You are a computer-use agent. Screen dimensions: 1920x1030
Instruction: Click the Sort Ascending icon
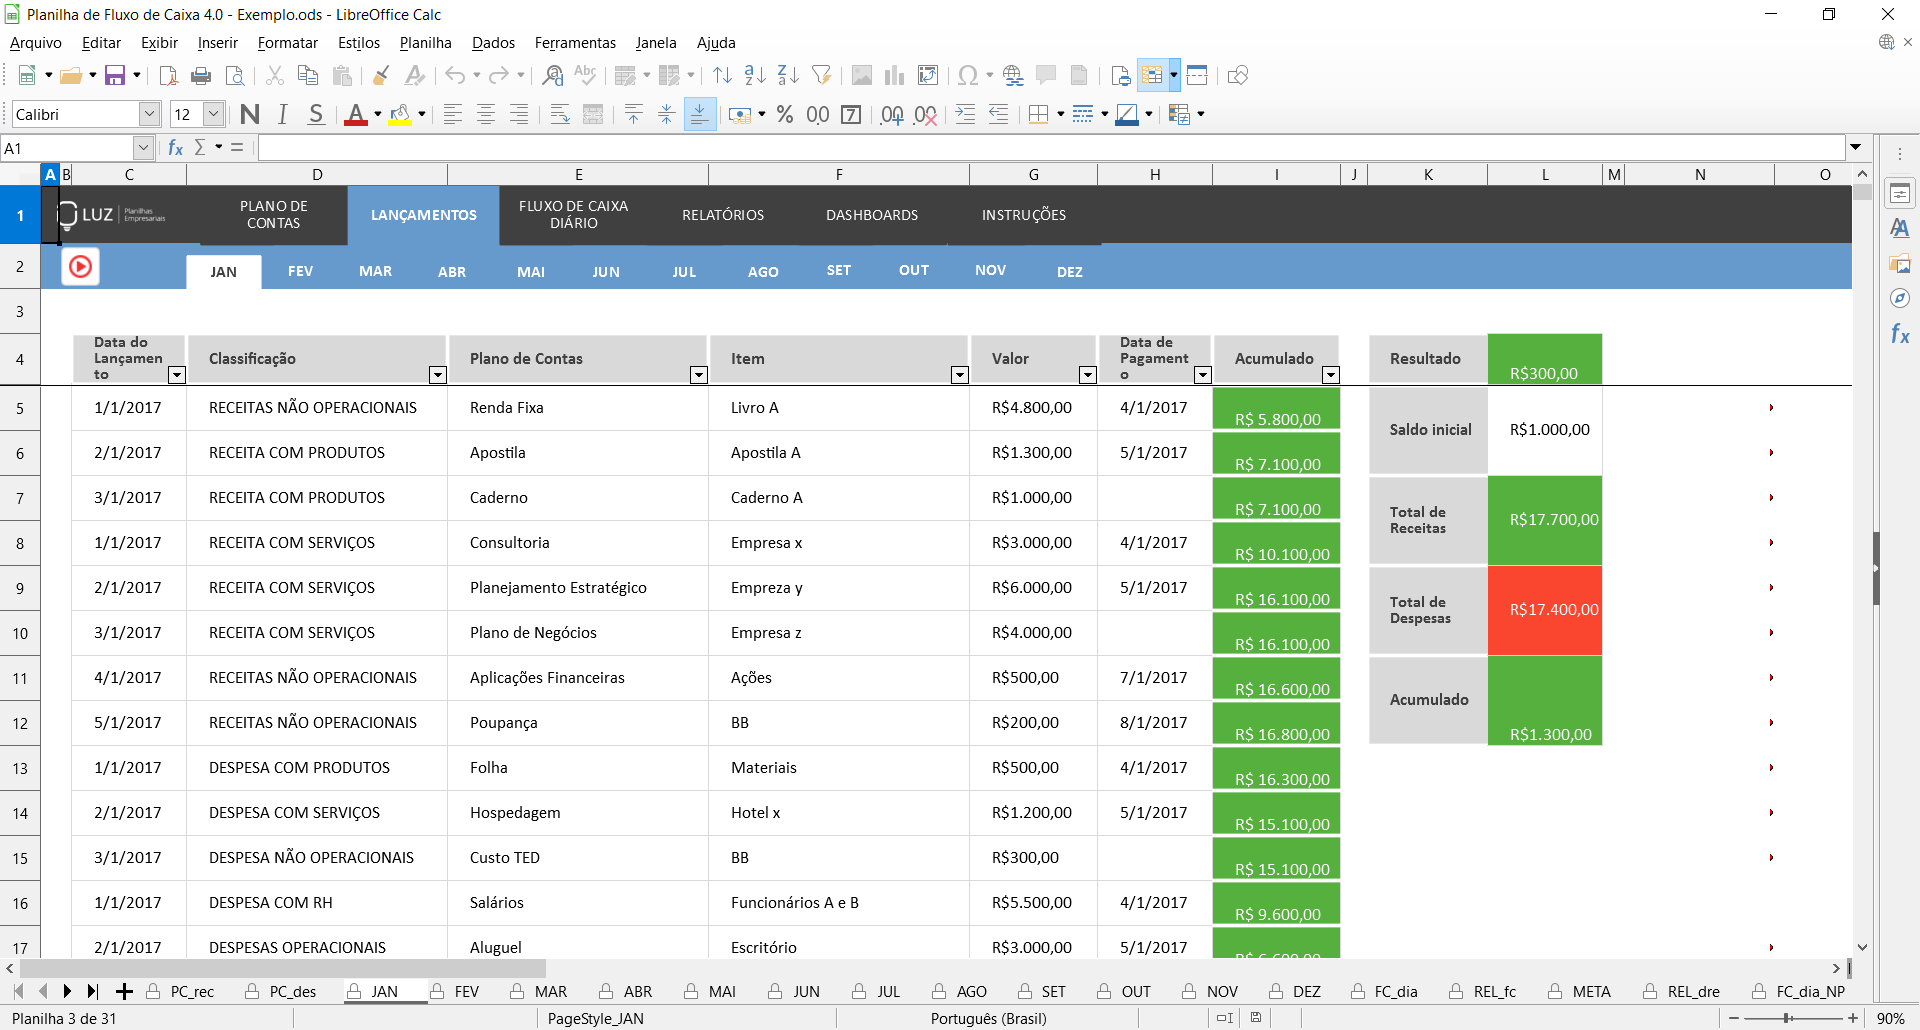pos(755,76)
